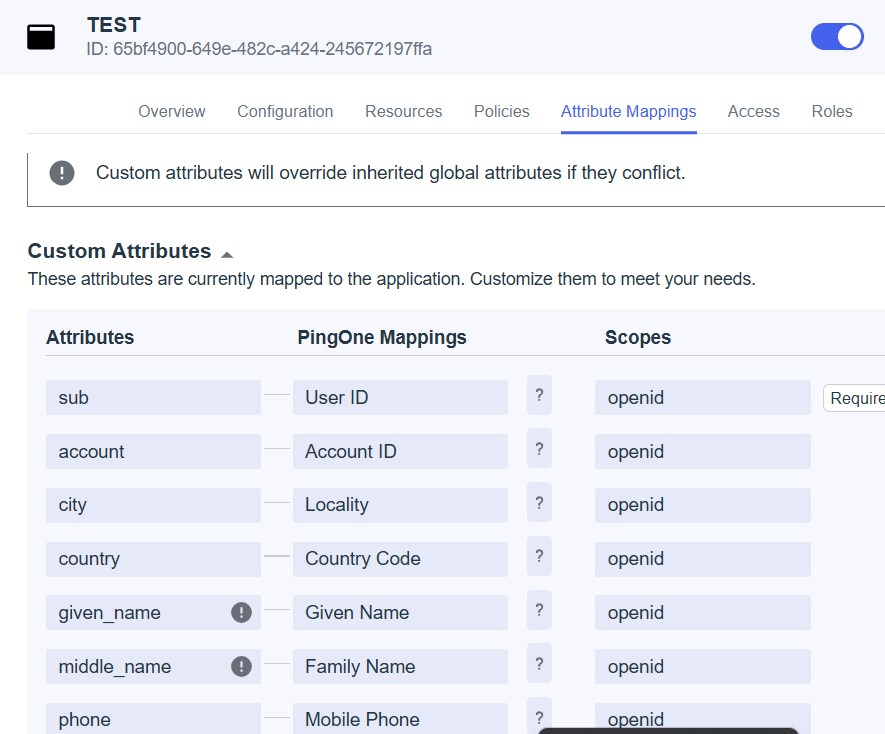
Task: Click the help icon beside Country Code
Action: point(539,557)
